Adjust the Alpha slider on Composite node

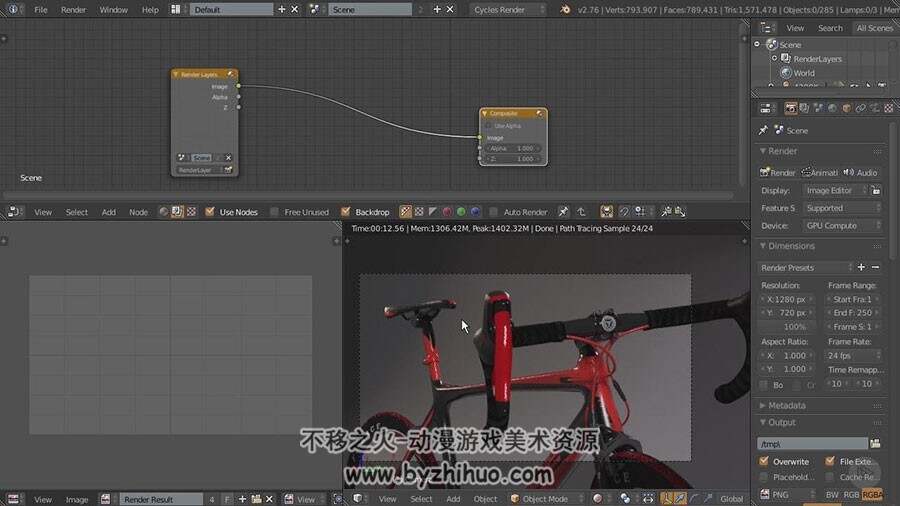pyautogui.click(x=513, y=148)
